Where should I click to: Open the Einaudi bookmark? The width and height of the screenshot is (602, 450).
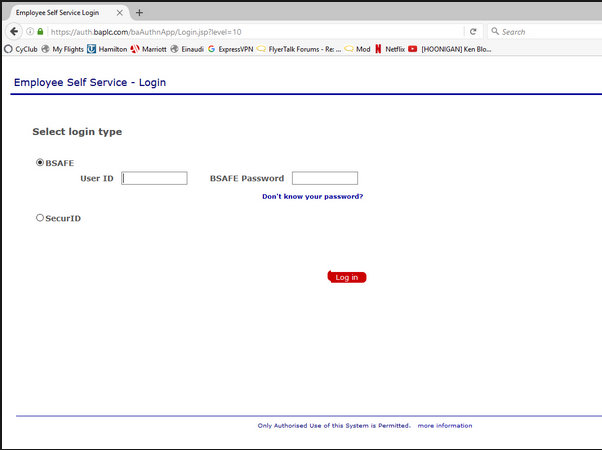click(x=187, y=49)
